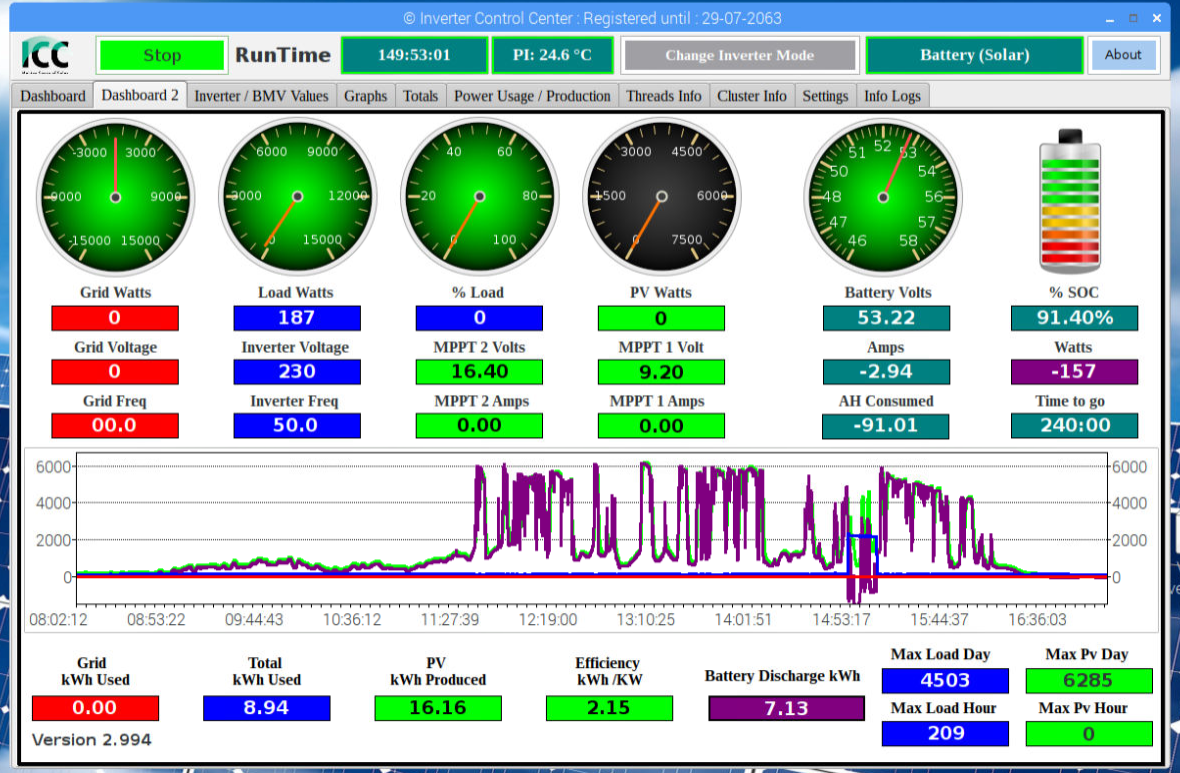The width and height of the screenshot is (1180, 773).
Task: Click the purple Battery Discharge kWh value
Action: pyautogui.click(x=786, y=708)
